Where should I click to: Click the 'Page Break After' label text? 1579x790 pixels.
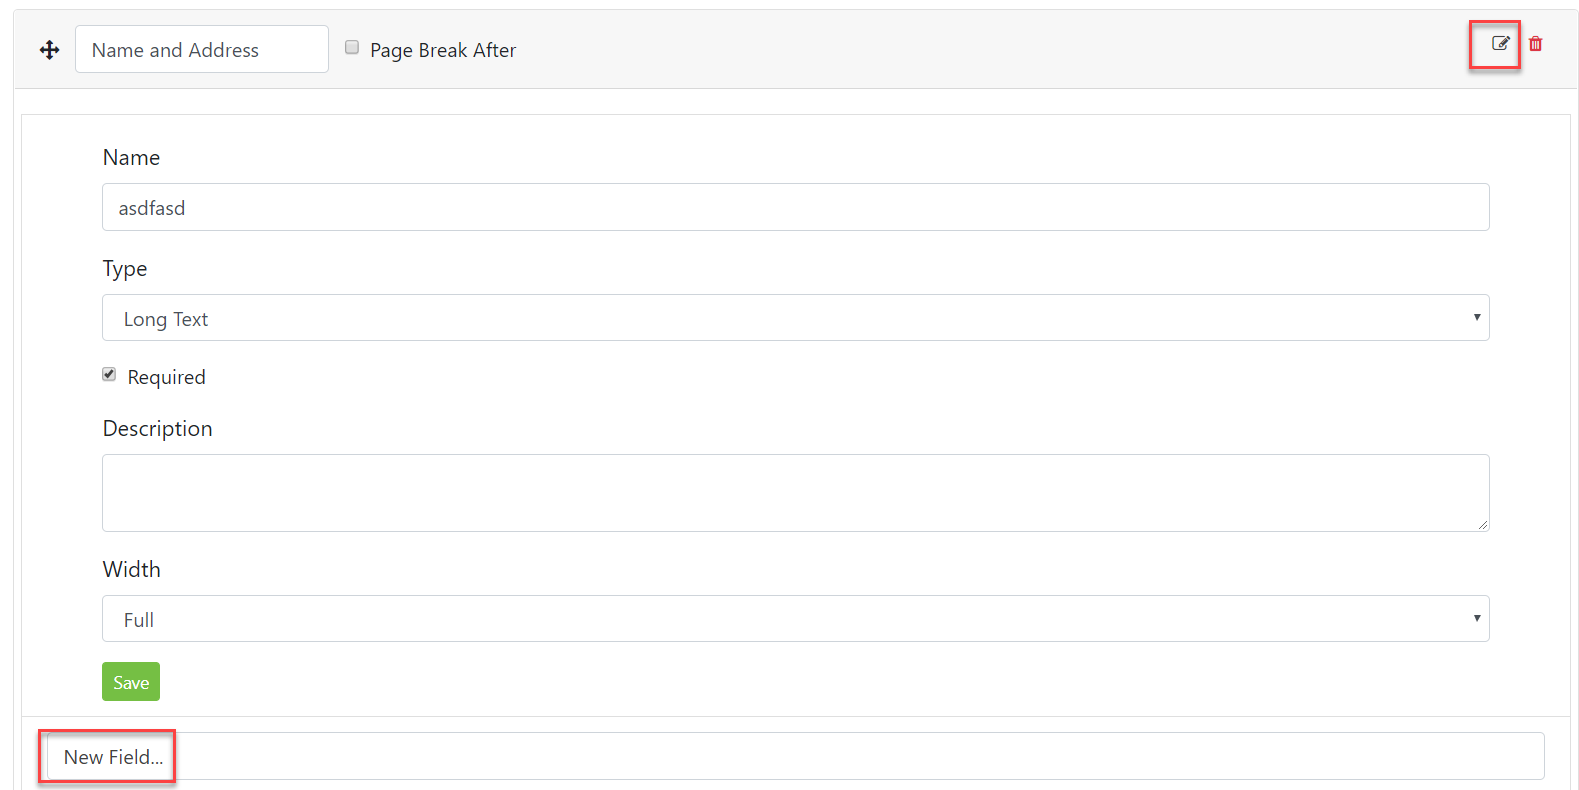443,50
